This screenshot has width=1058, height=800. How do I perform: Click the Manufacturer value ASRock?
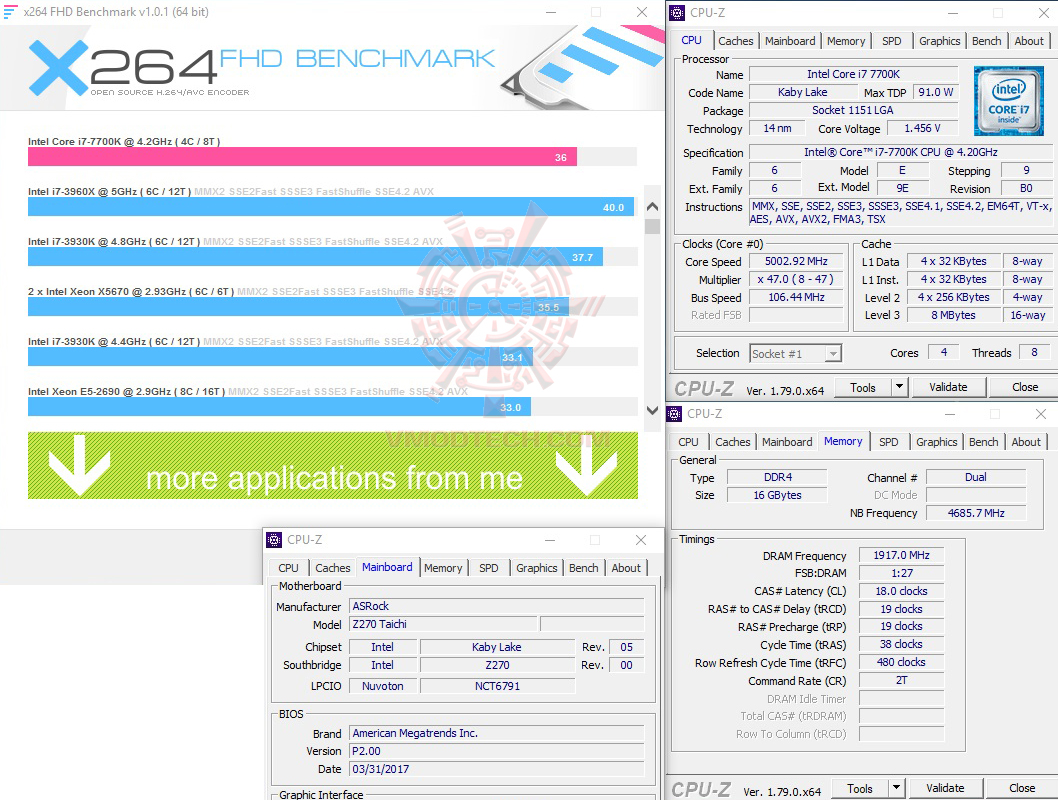pyautogui.click(x=497, y=606)
